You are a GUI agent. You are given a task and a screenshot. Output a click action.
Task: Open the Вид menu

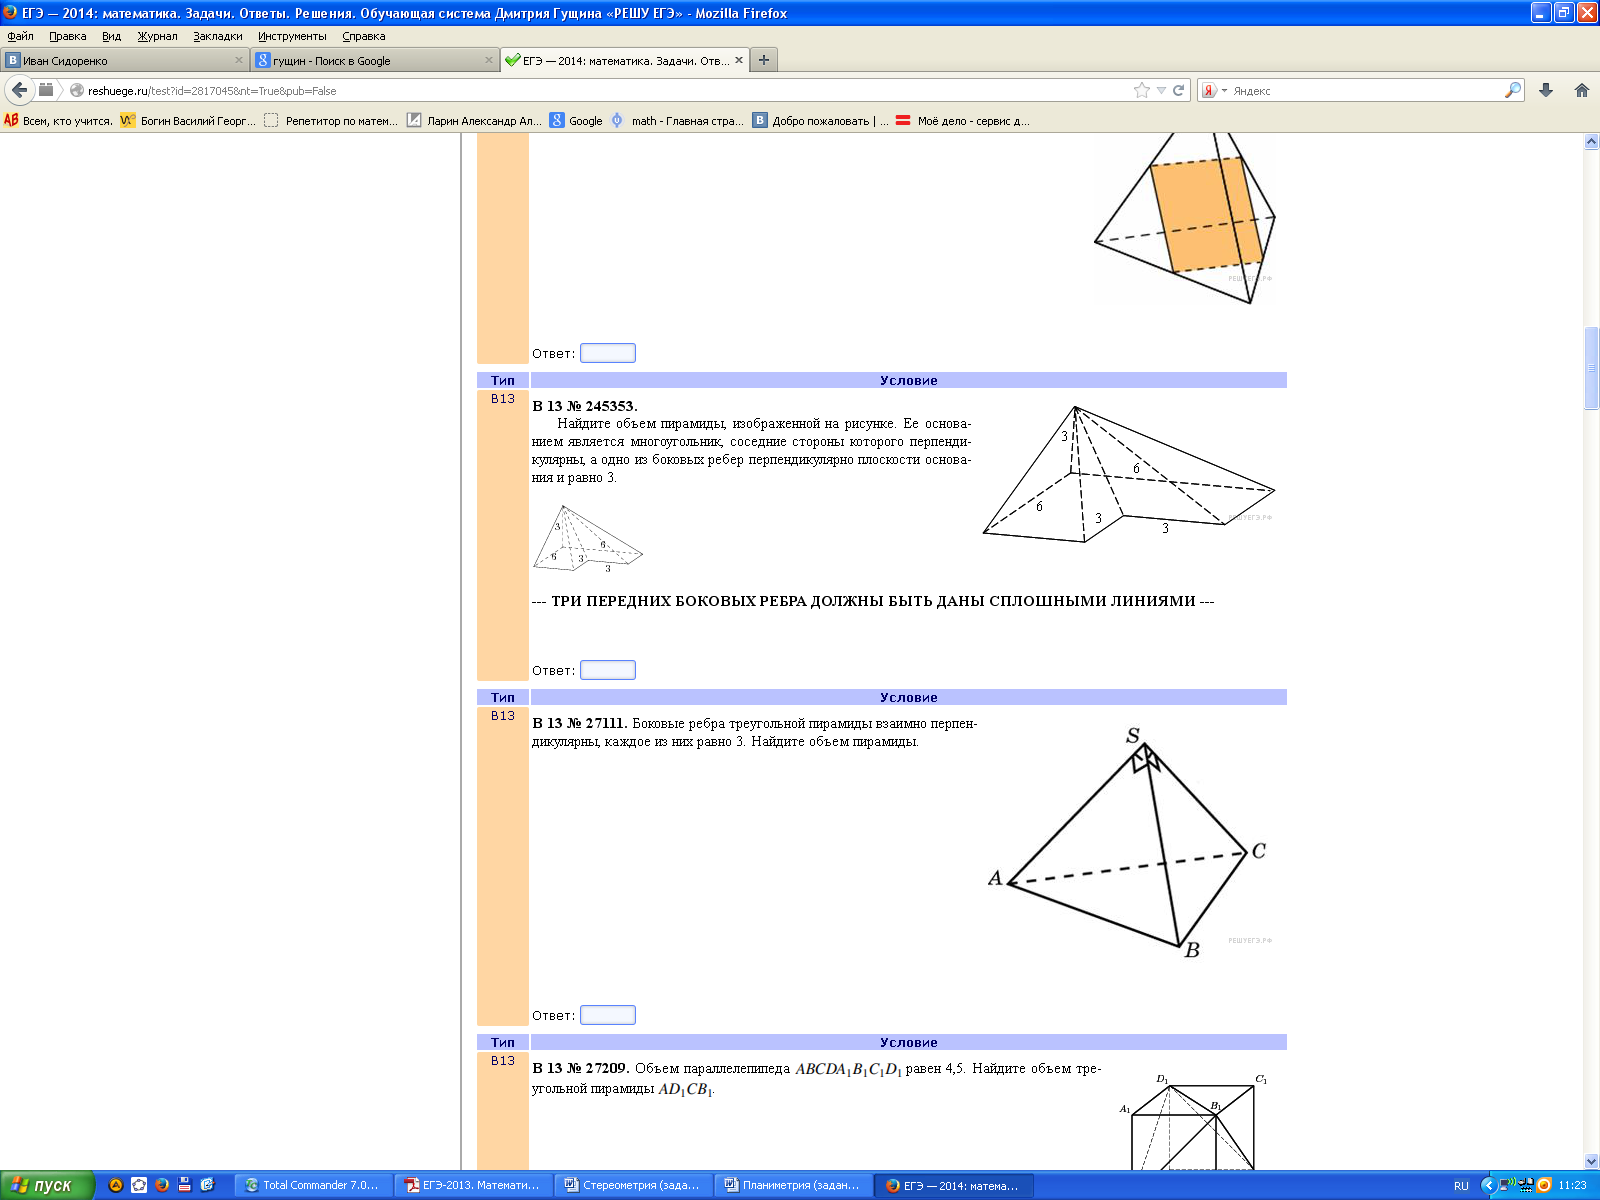click(x=111, y=36)
